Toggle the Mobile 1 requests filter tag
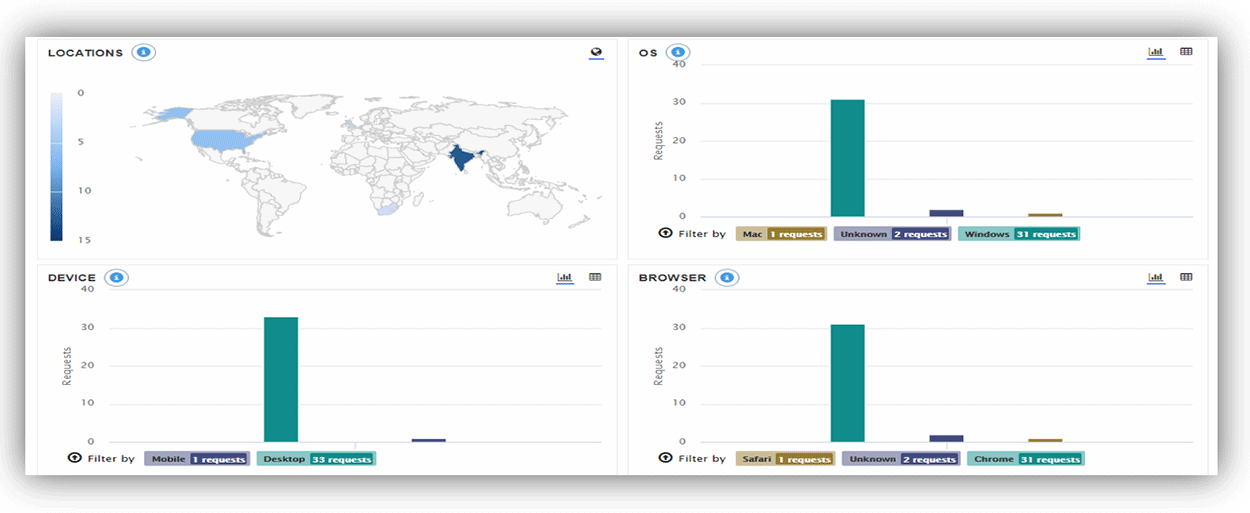The width and height of the screenshot is (1250, 513). [x=196, y=459]
